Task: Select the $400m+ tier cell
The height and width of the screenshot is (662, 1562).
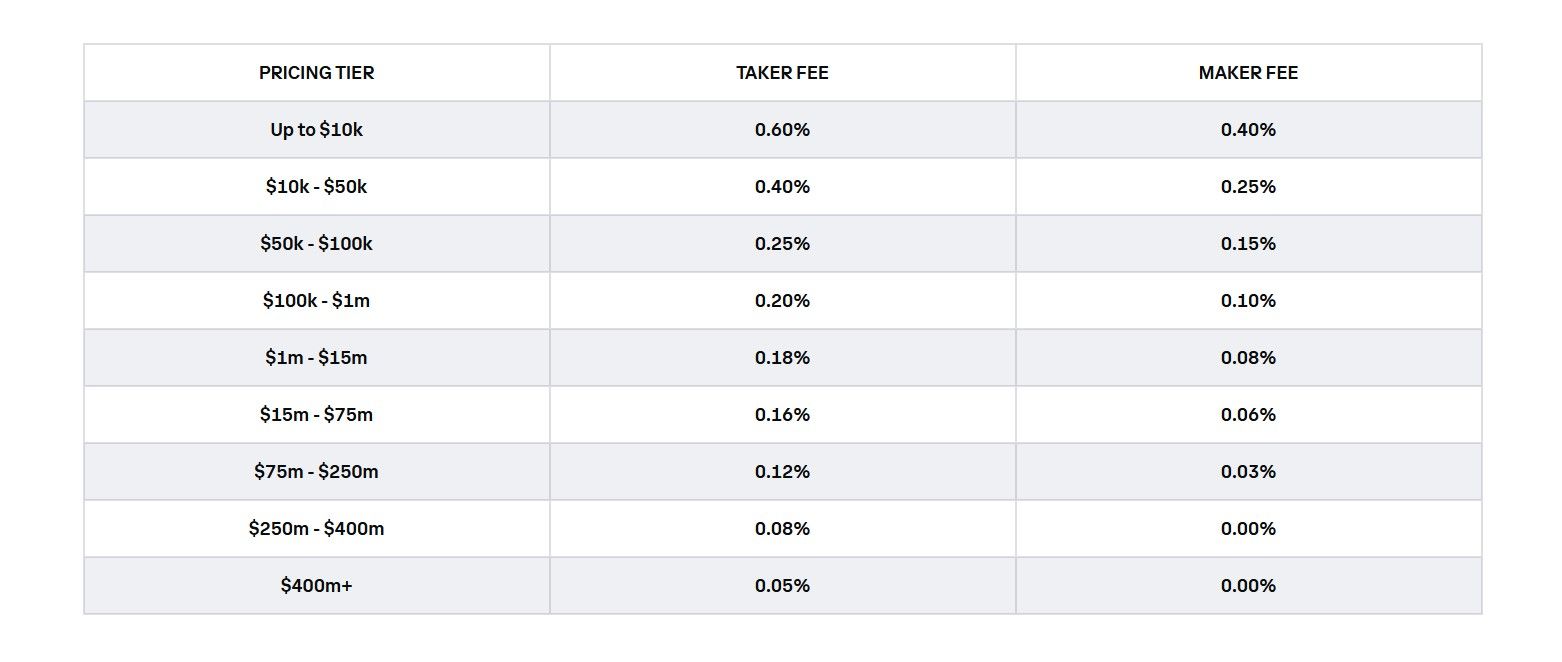Action: pos(316,586)
